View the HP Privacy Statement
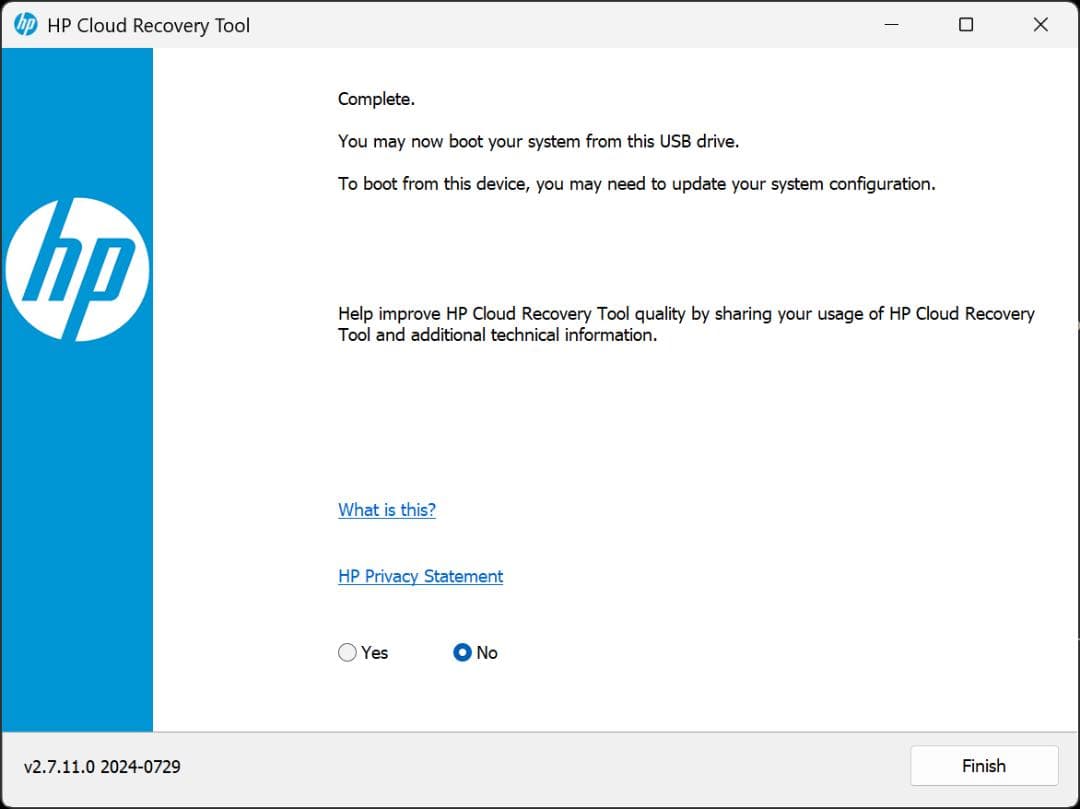1080x809 pixels. coord(420,576)
